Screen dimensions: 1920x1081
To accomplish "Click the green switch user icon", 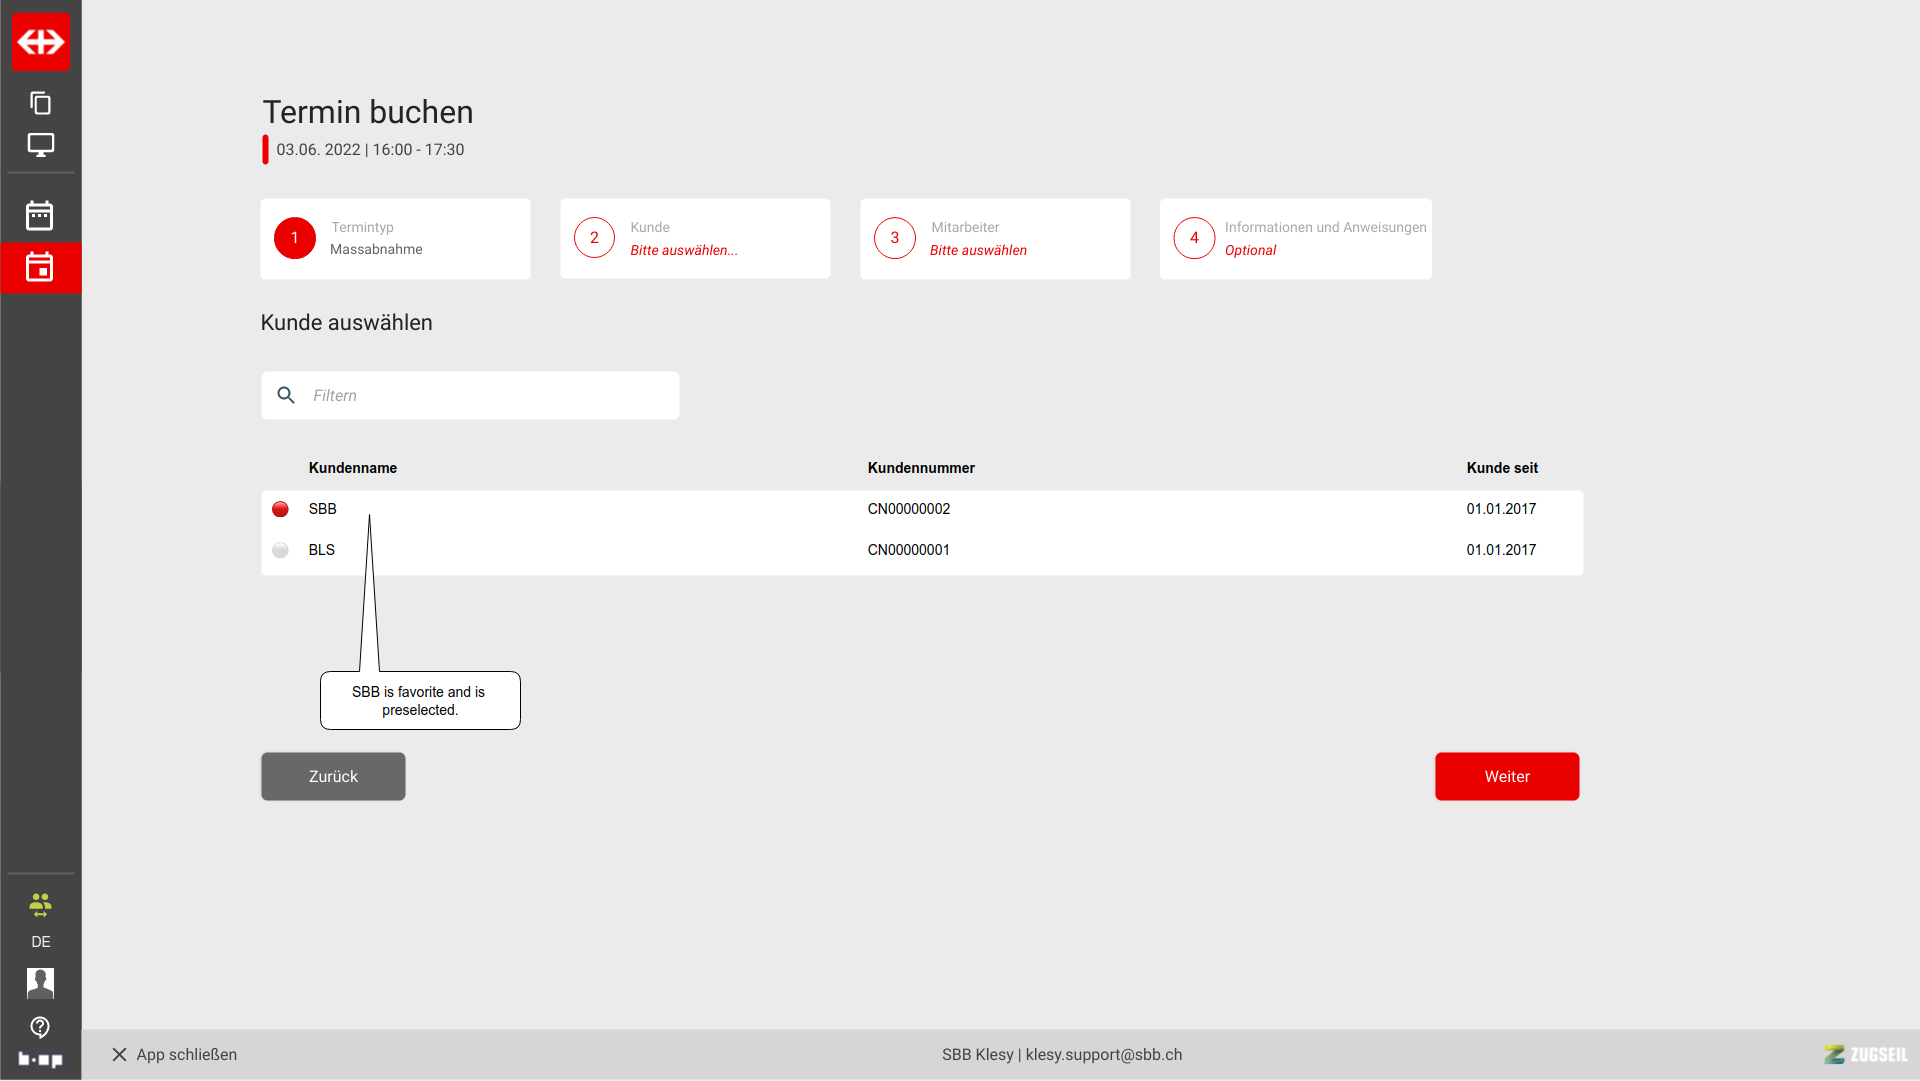I will pos(40,905).
